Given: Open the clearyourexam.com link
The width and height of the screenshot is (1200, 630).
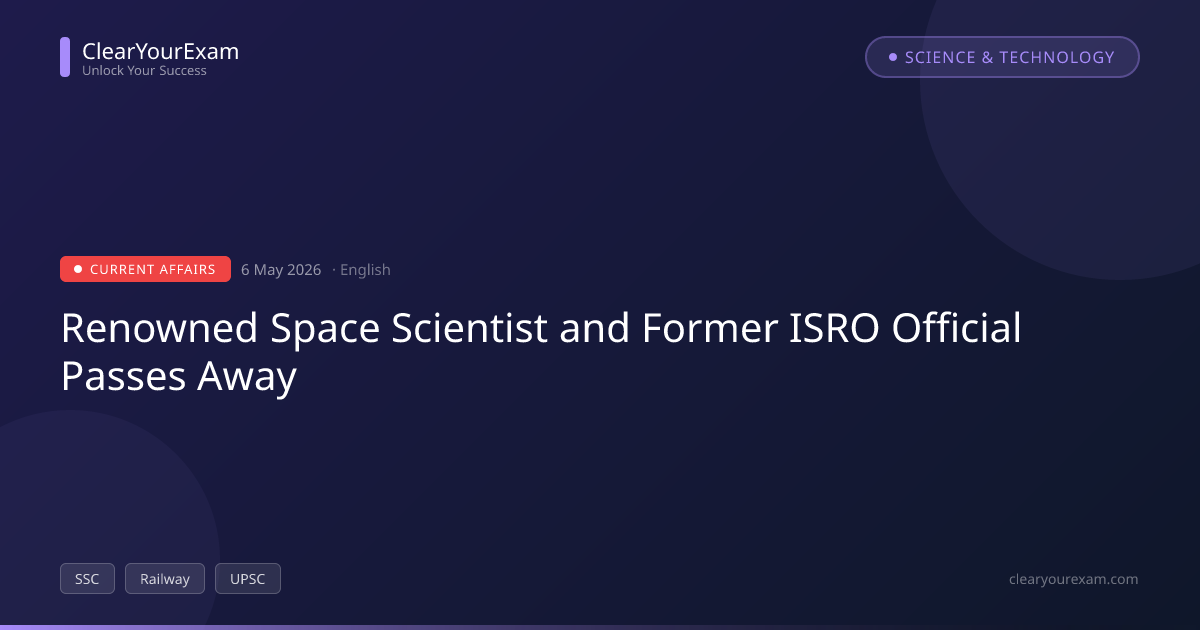Looking at the screenshot, I should click(1074, 579).
